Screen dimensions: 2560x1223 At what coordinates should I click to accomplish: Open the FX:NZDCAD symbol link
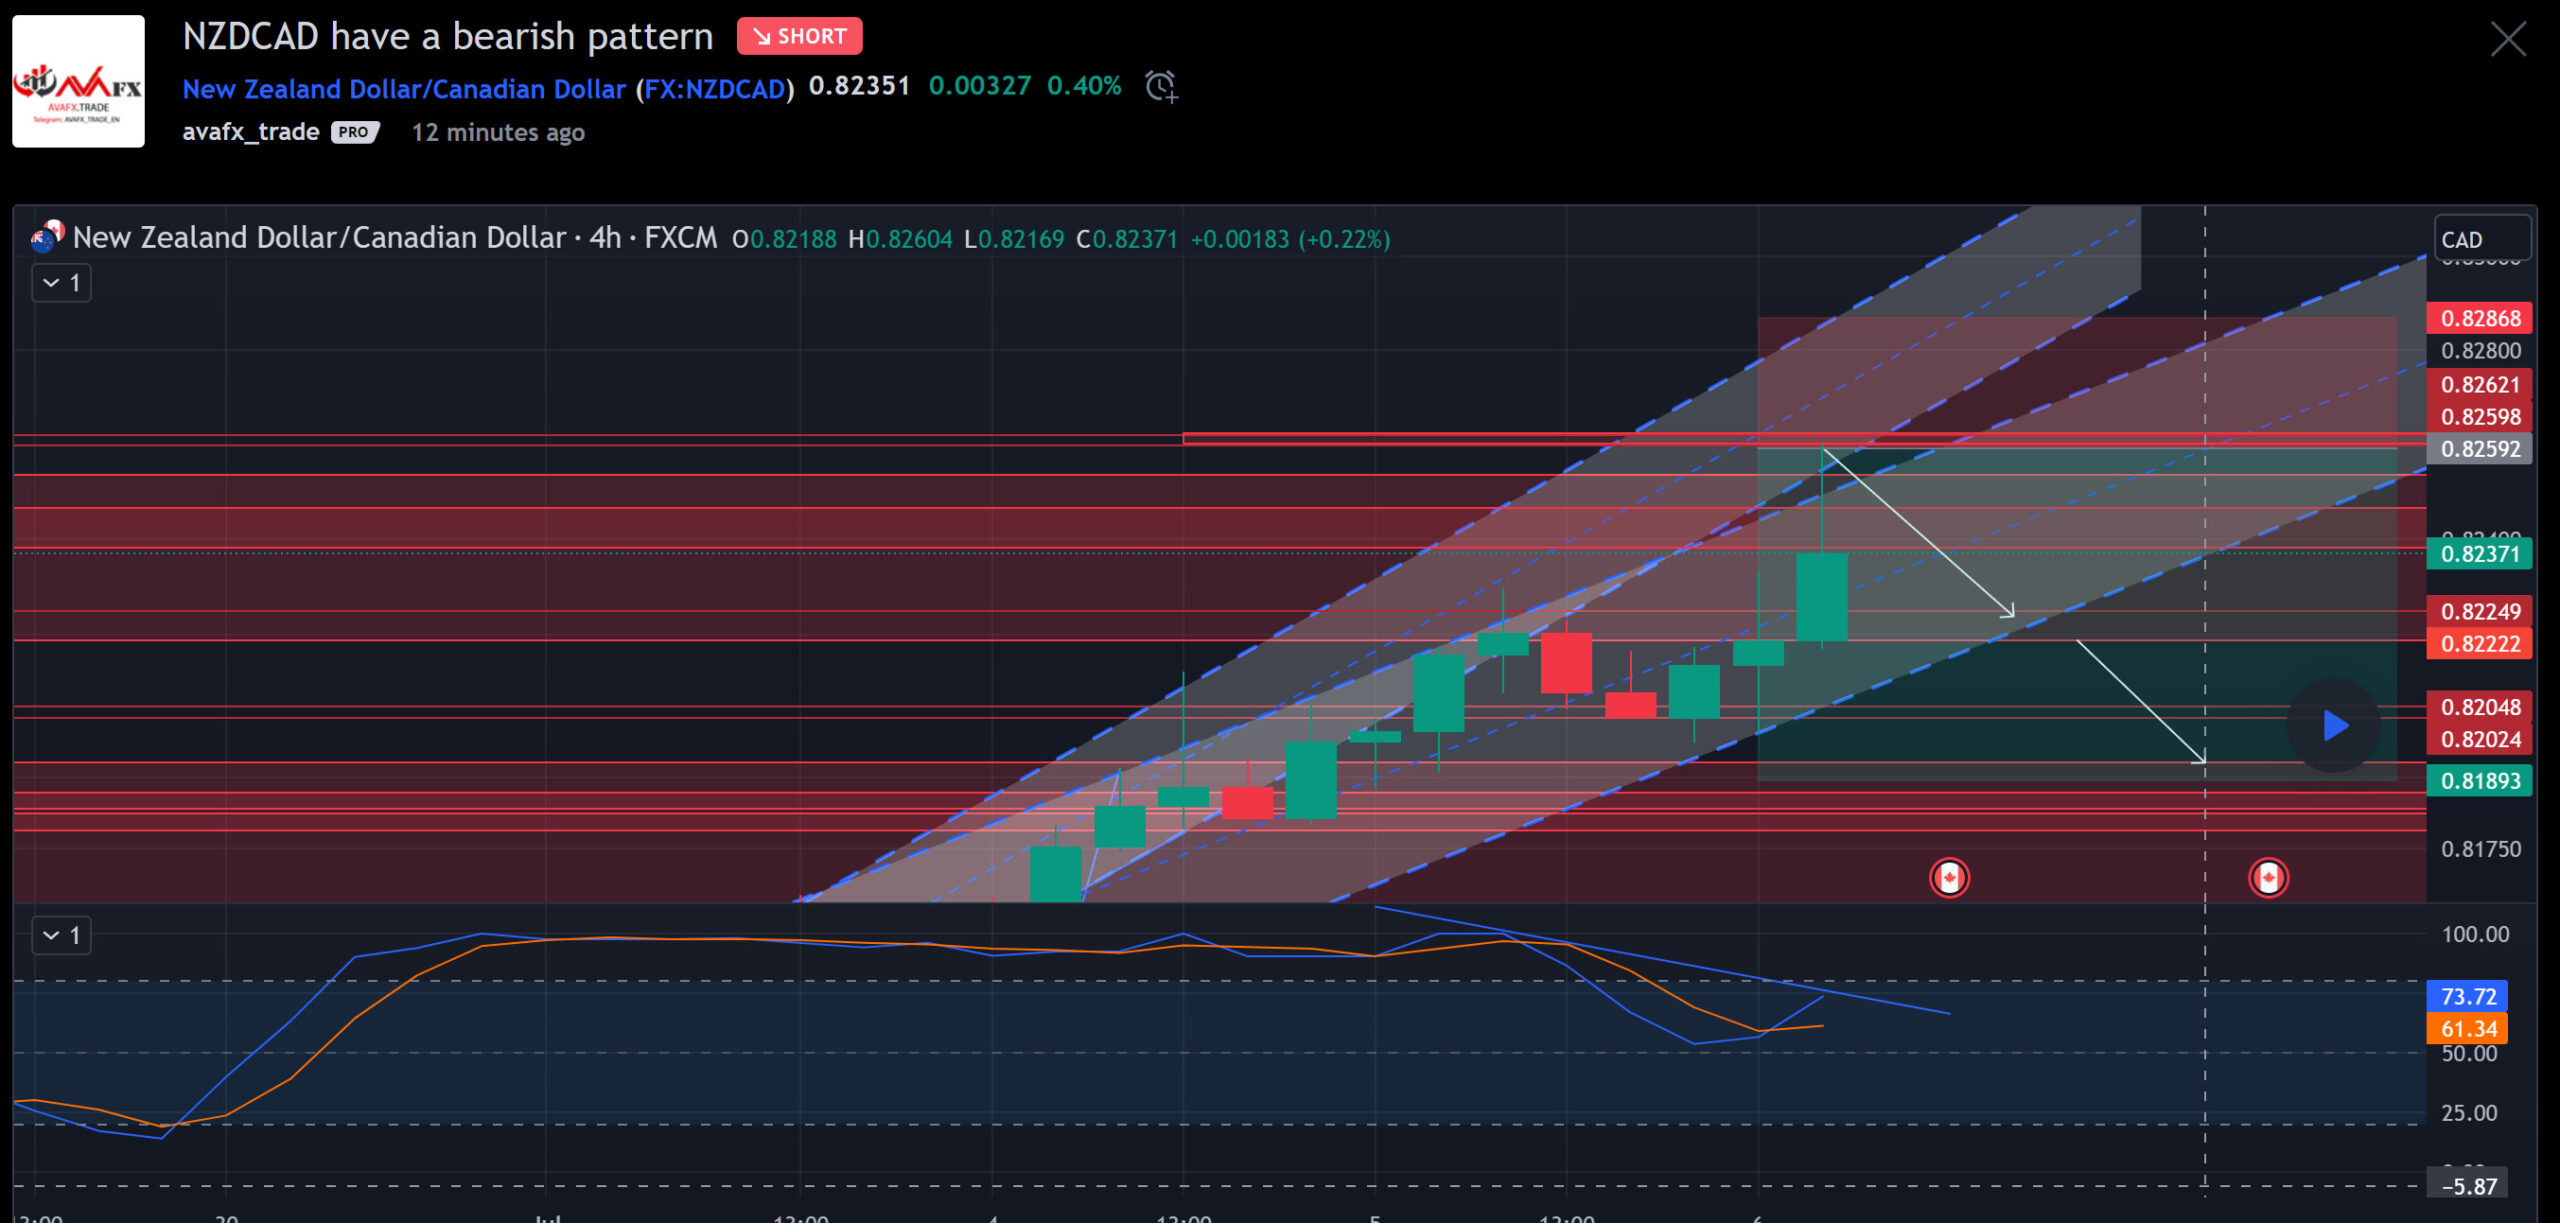point(714,89)
